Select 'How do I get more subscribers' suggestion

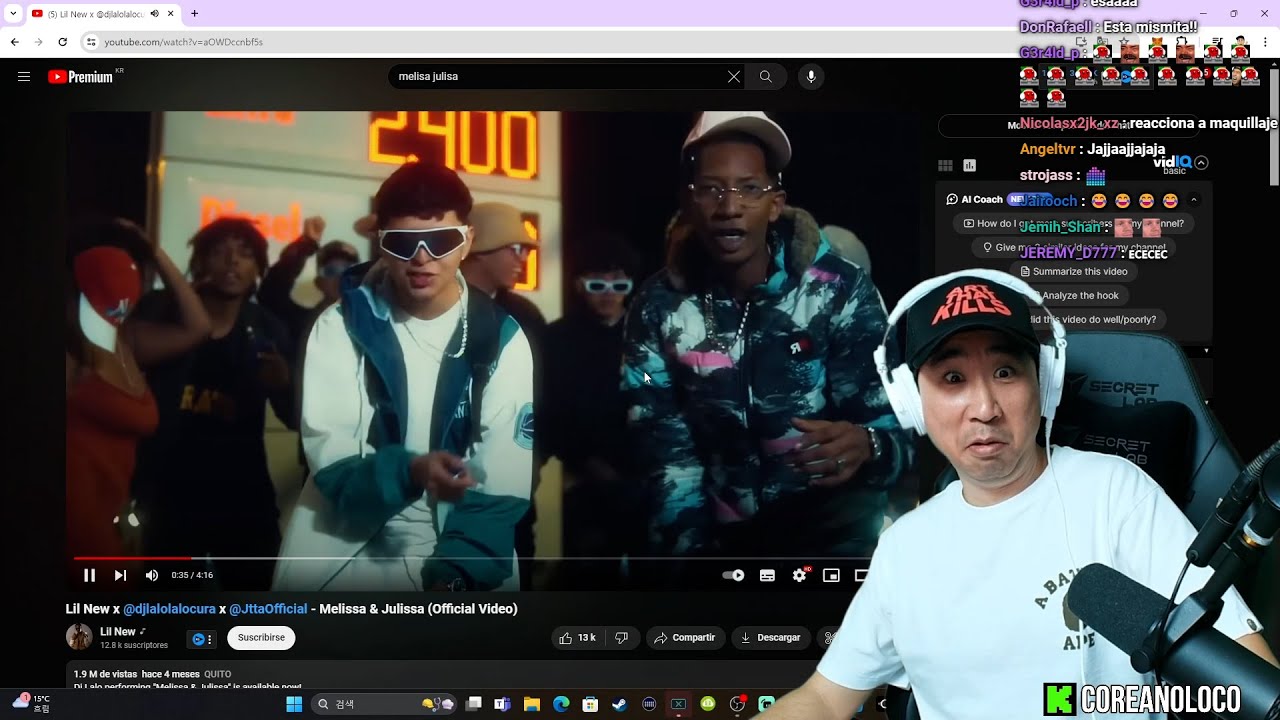pyautogui.click(x=1073, y=224)
